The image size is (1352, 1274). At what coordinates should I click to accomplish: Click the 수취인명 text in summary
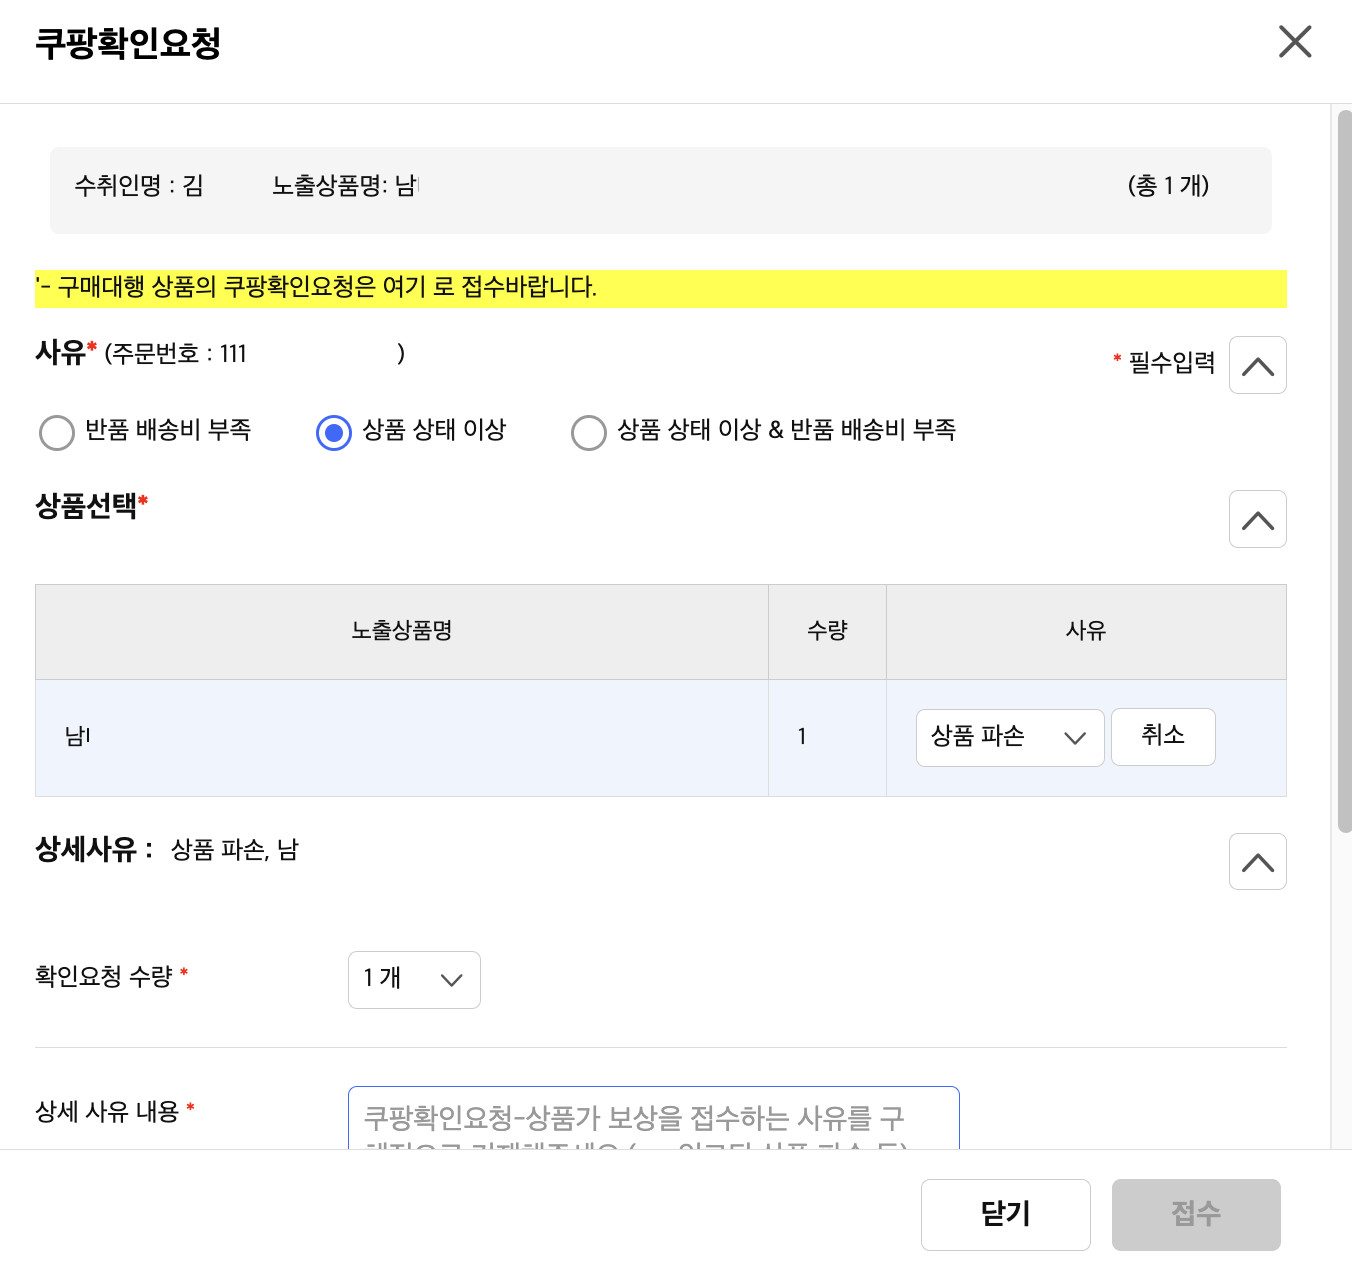139,186
